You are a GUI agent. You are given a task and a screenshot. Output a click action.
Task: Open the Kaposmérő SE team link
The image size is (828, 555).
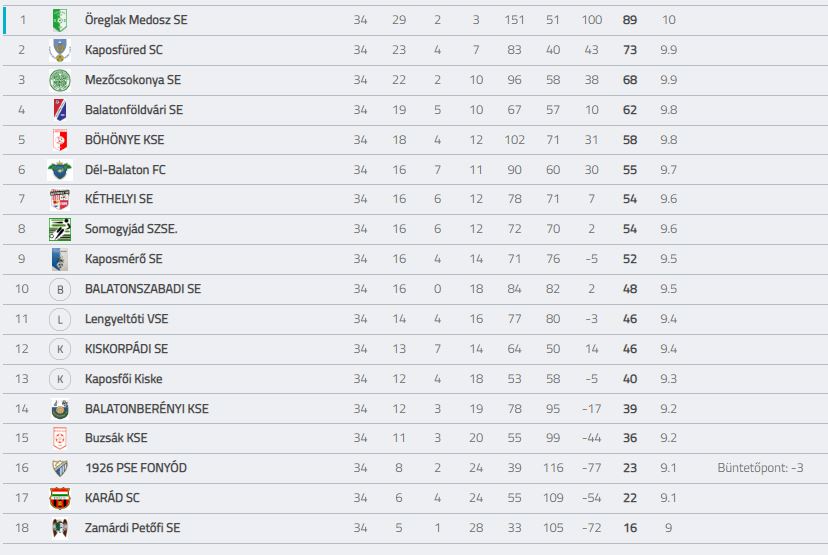[124, 259]
